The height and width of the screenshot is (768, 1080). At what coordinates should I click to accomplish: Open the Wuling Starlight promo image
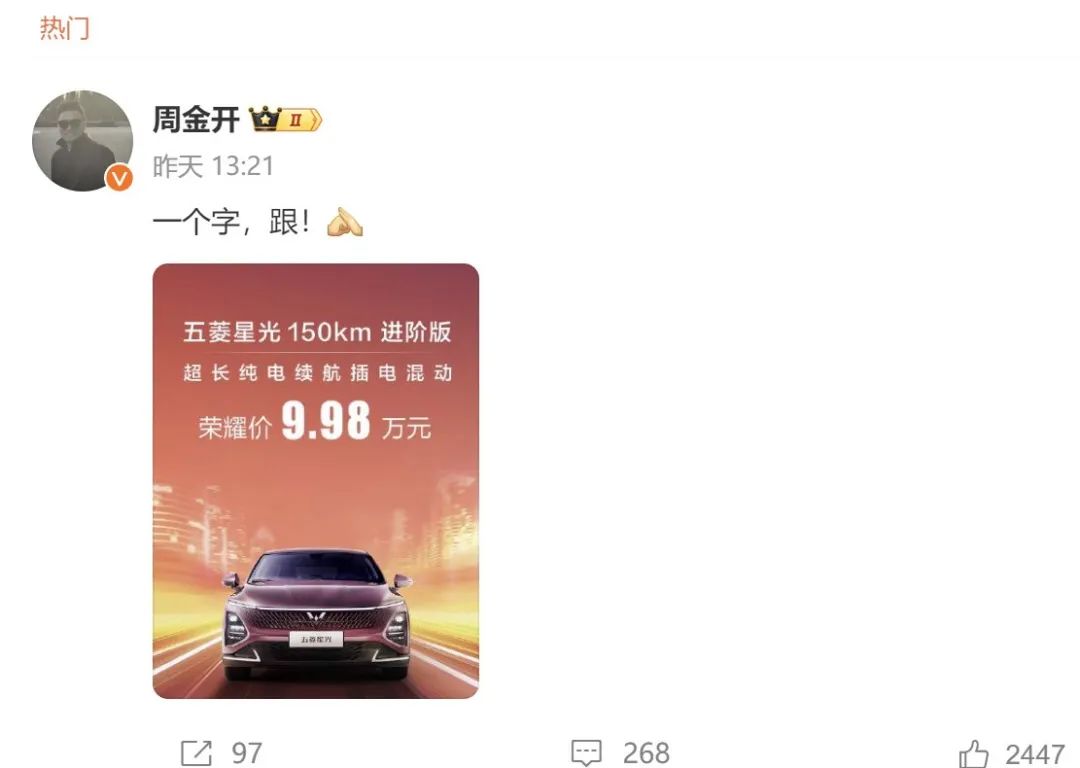(315, 481)
